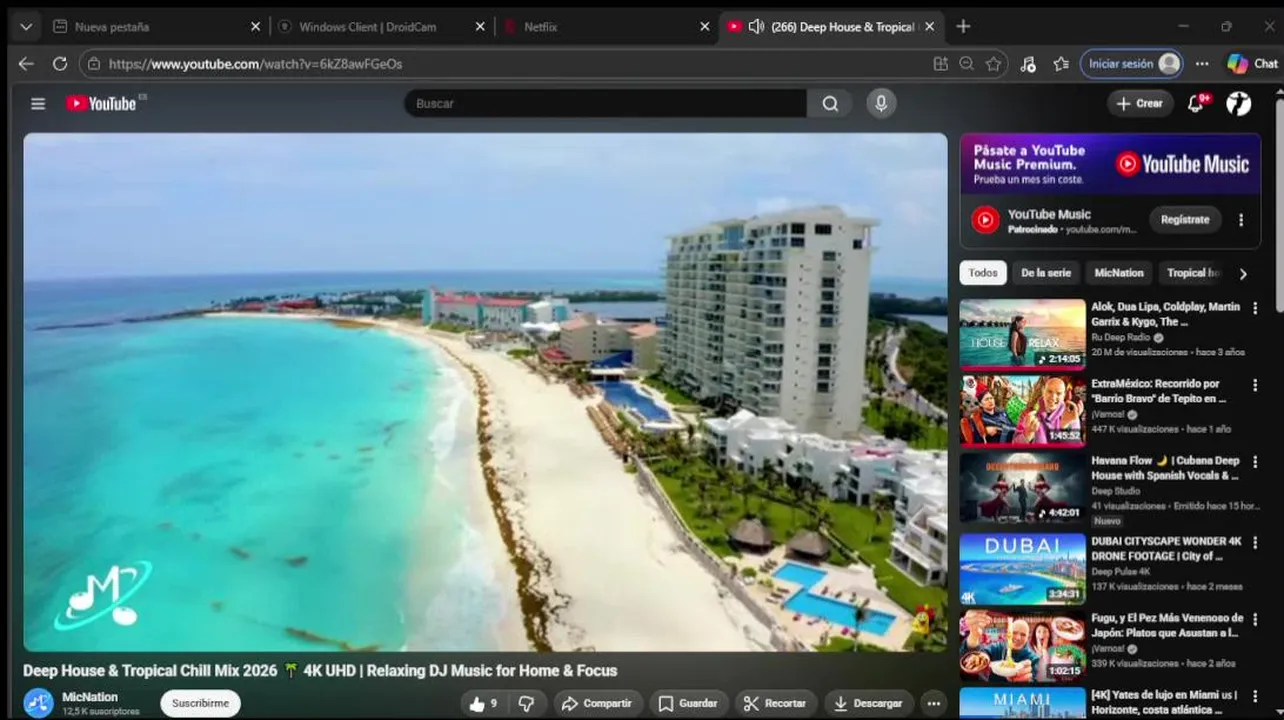
Task: Dislike the video with thumbs down
Action: click(x=527, y=703)
